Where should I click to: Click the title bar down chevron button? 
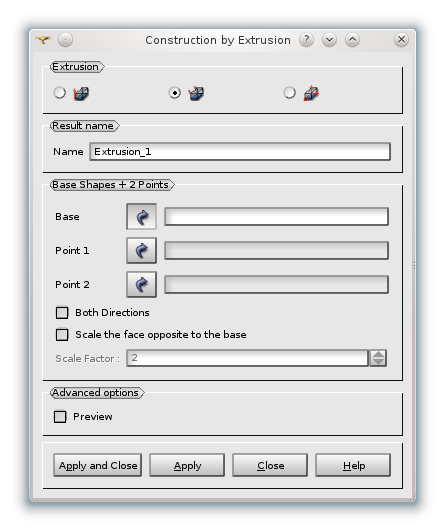[x=329, y=40]
